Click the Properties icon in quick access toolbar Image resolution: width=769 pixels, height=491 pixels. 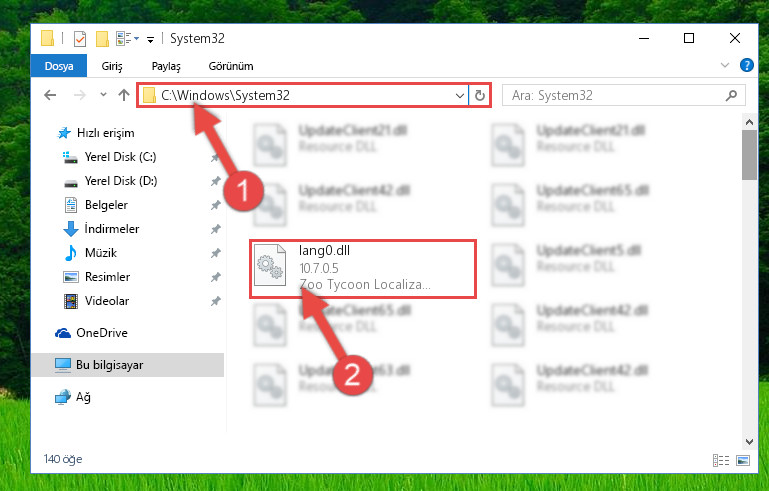[80, 38]
